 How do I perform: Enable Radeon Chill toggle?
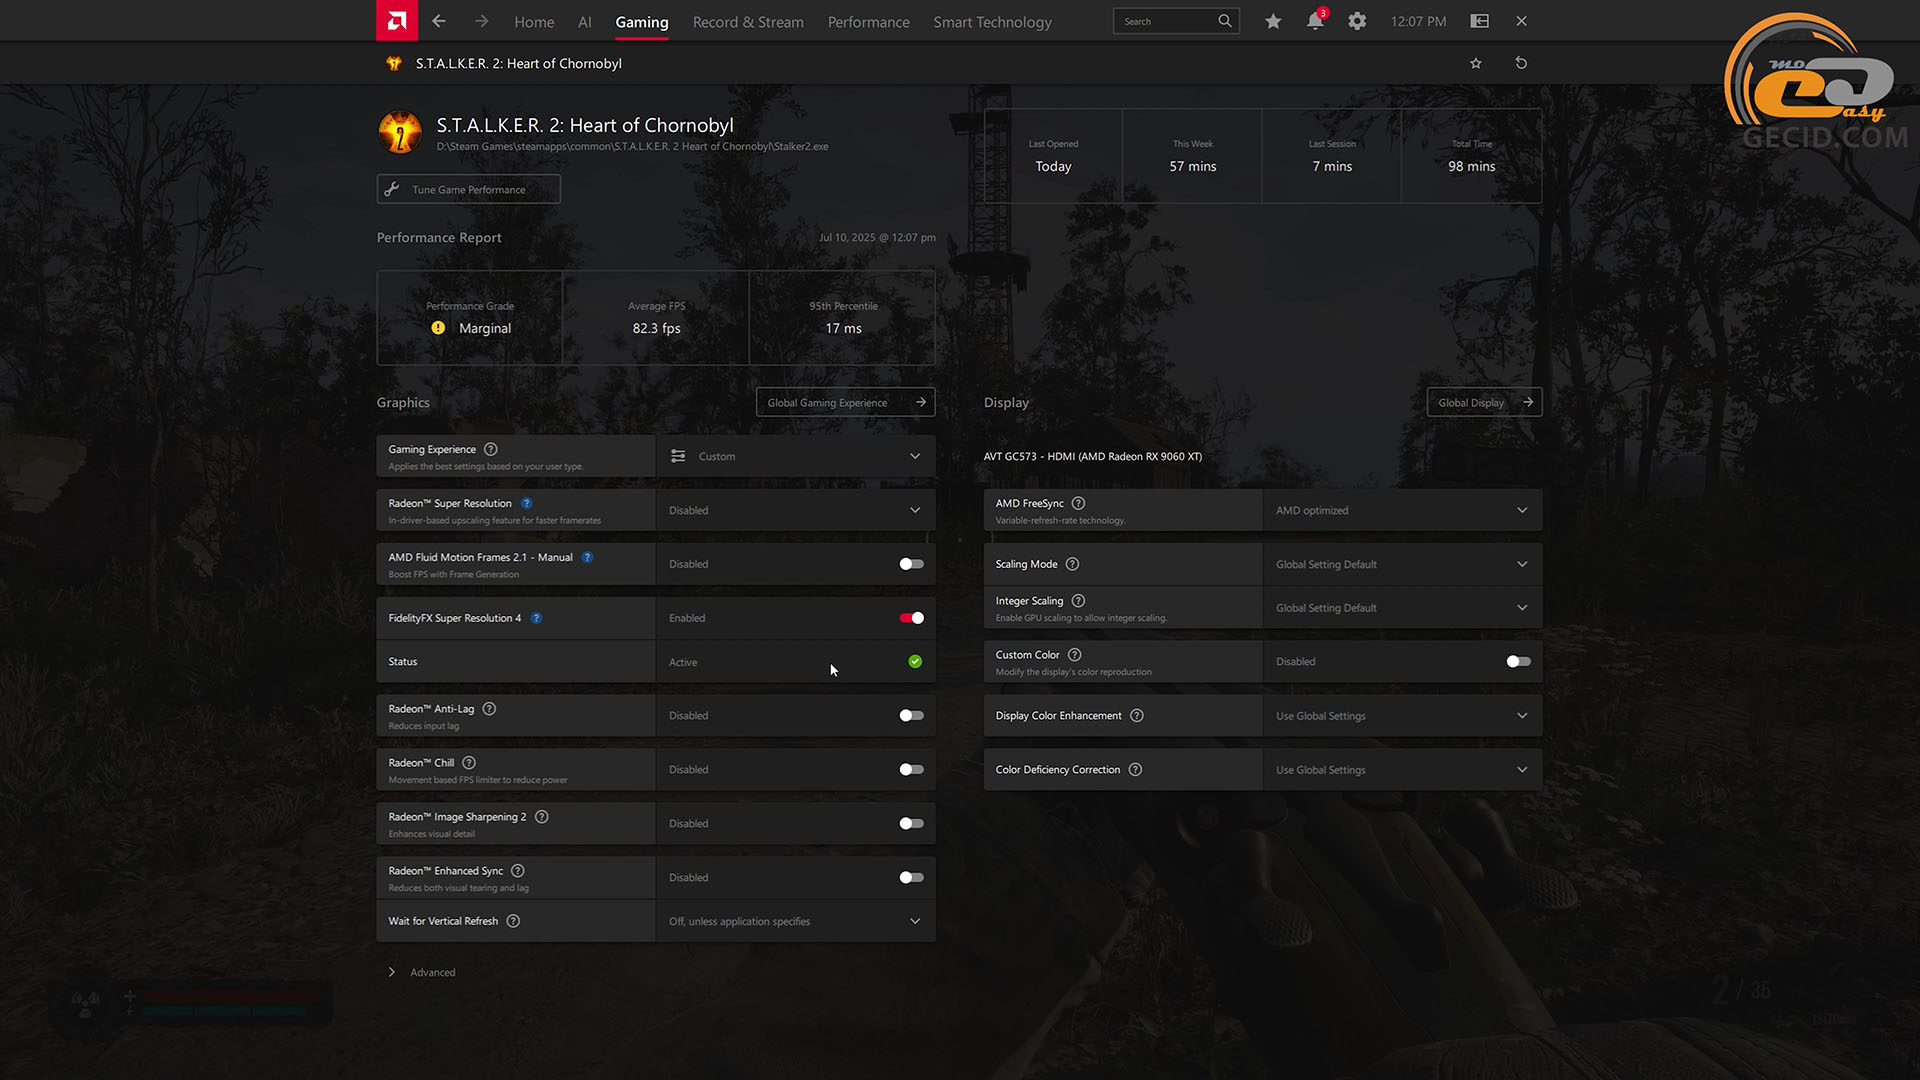click(911, 770)
